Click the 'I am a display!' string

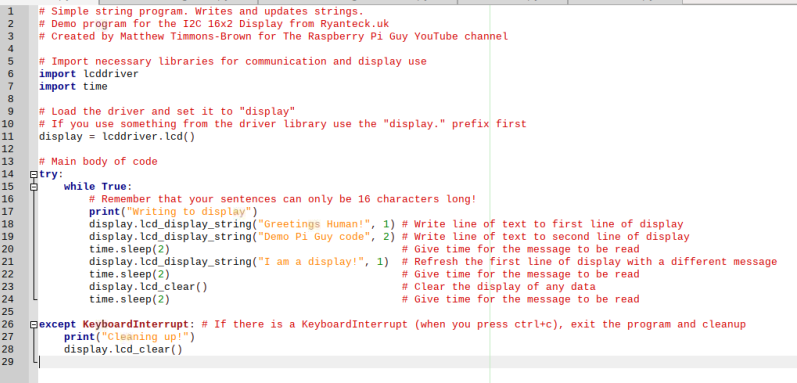311,262
